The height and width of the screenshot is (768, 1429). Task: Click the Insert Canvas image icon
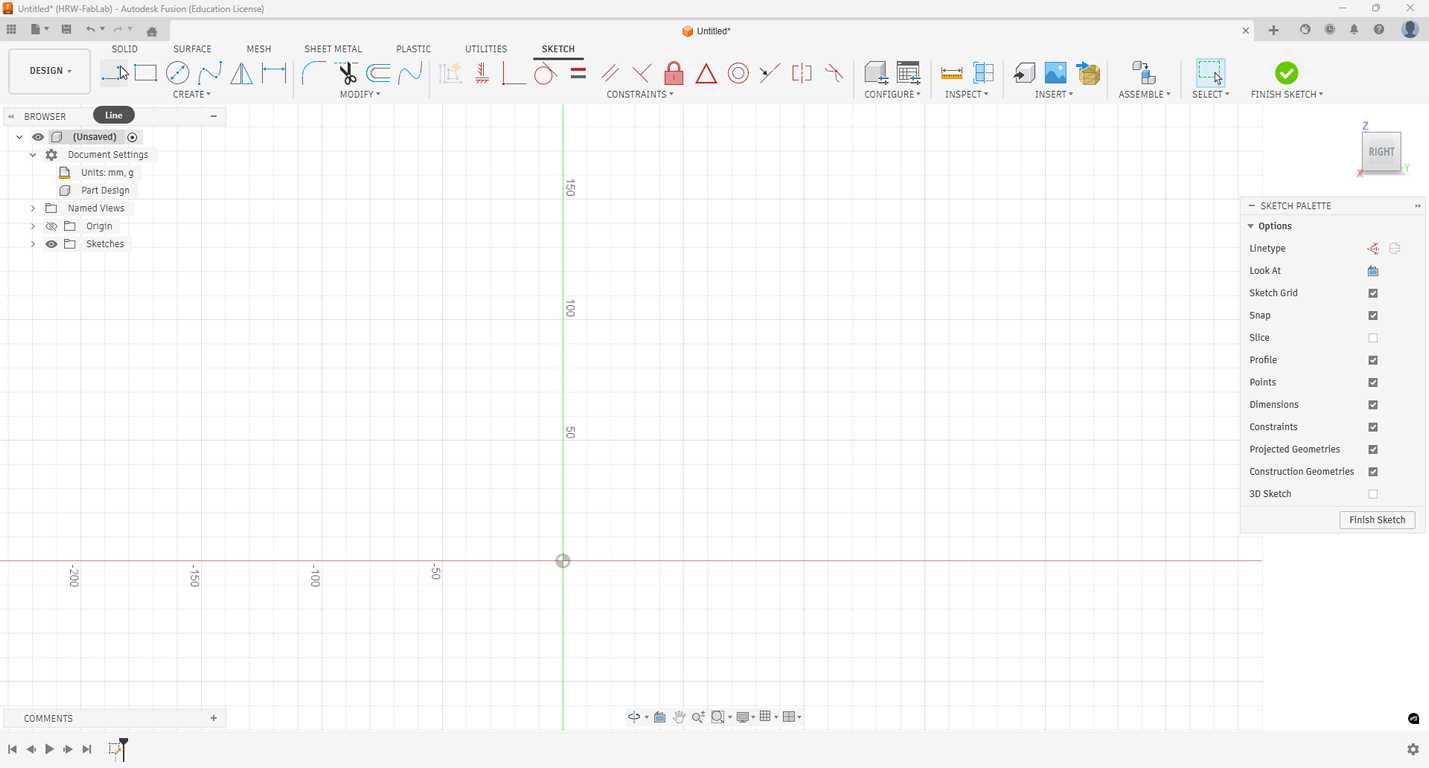[x=1055, y=73]
